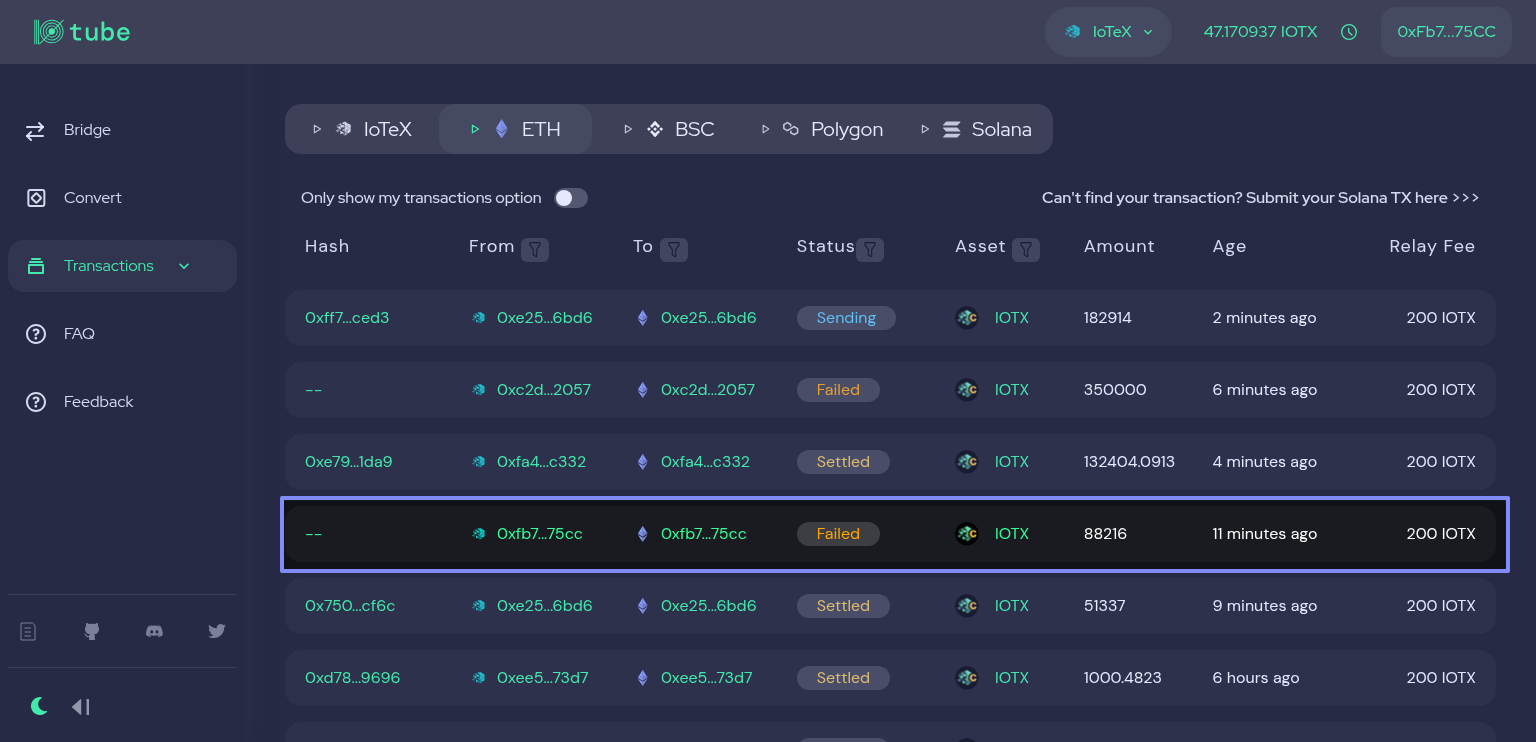Viewport: 1536px width, 742px height.
Task: Open the docs icon in sidebar footer
Action: point(28,631)
